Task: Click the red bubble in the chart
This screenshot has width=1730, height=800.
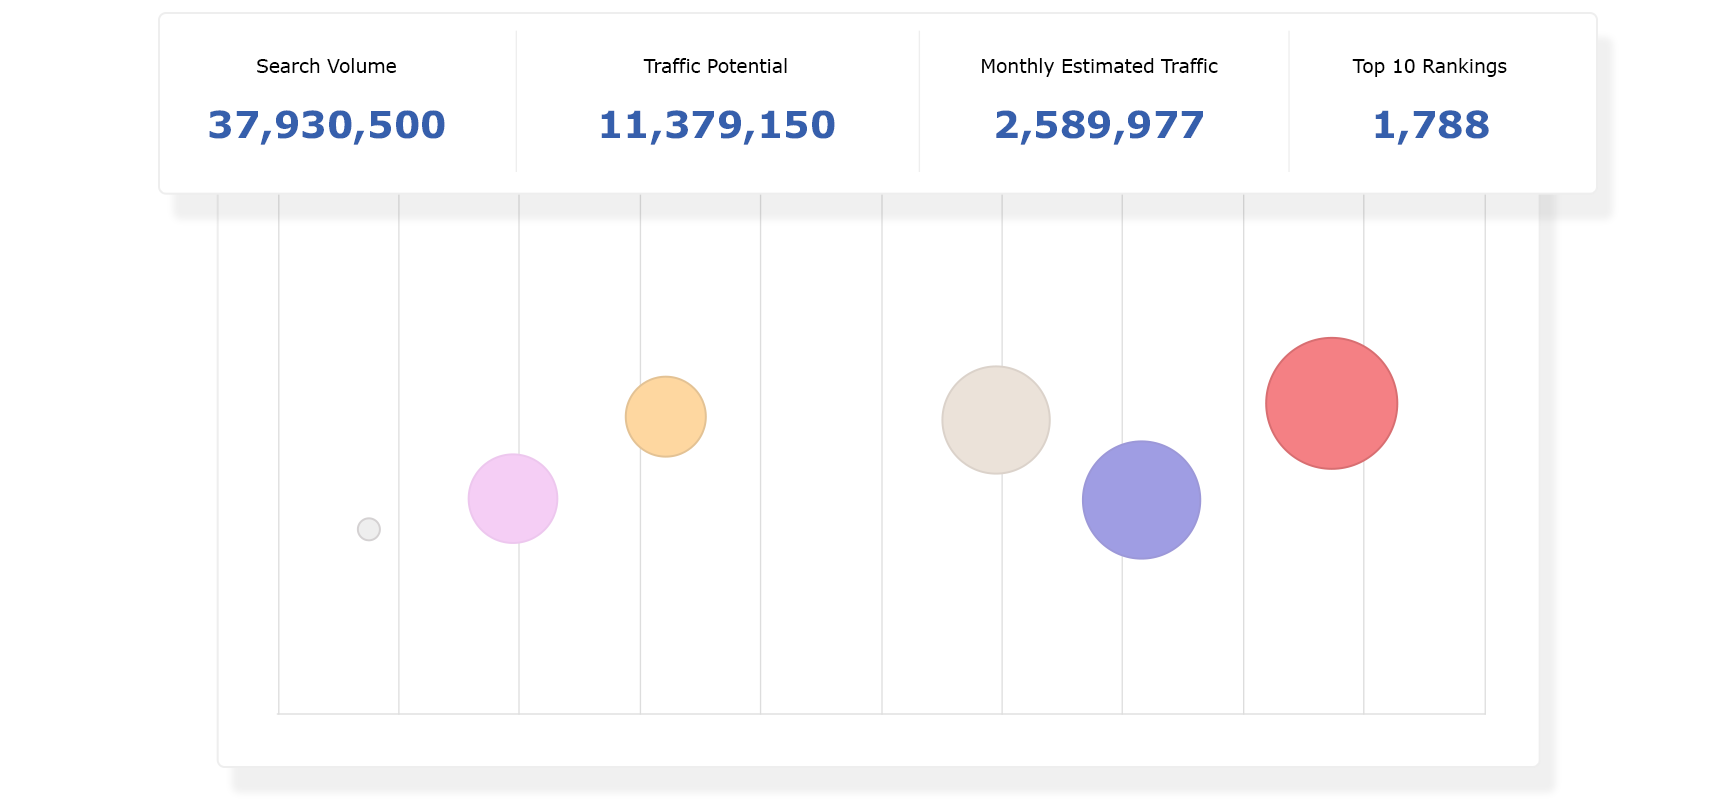Action: click(1331, 403)
